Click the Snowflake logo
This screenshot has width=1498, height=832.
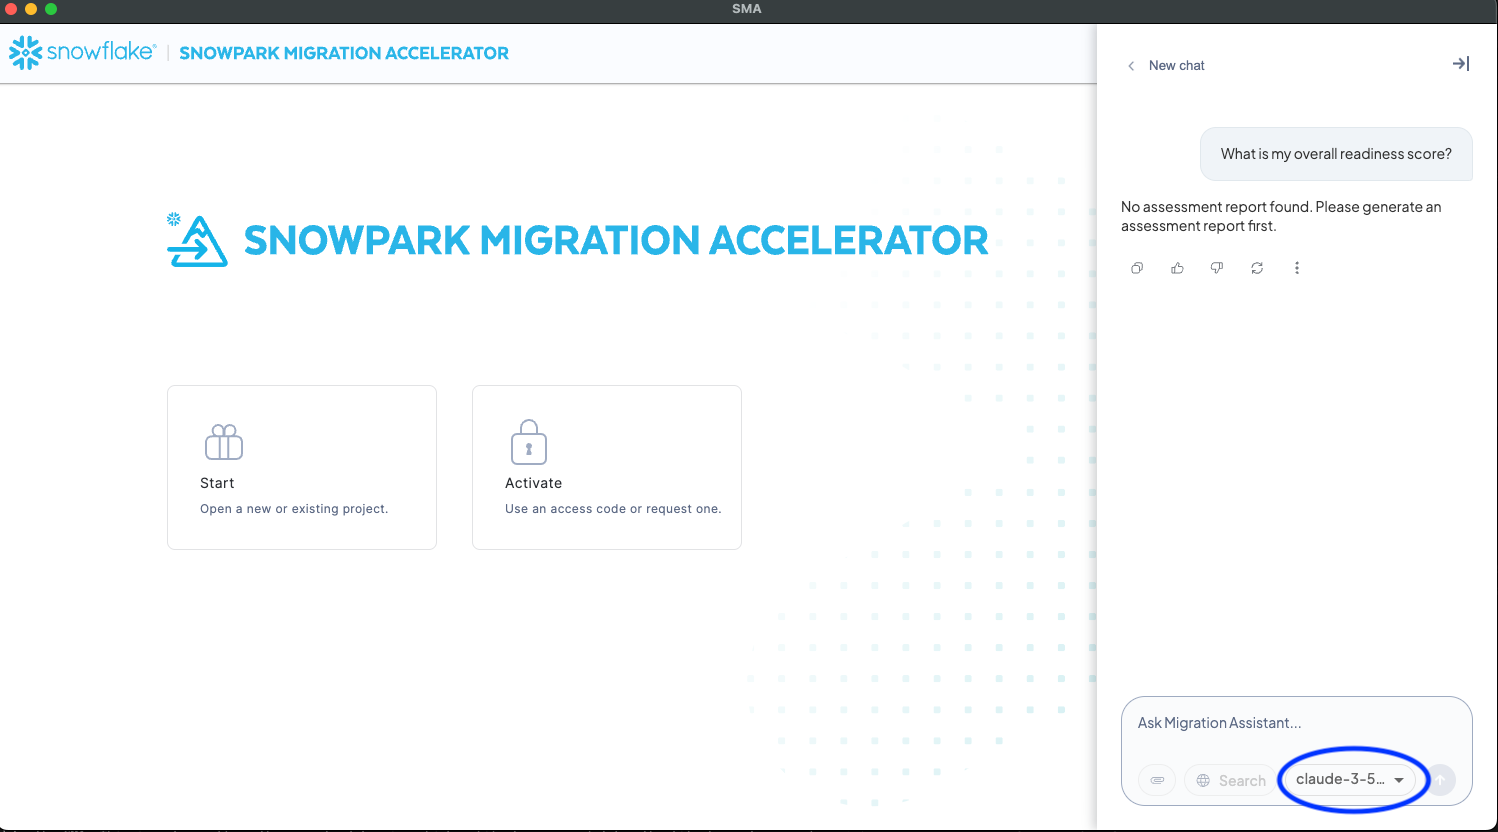point(82,52)
